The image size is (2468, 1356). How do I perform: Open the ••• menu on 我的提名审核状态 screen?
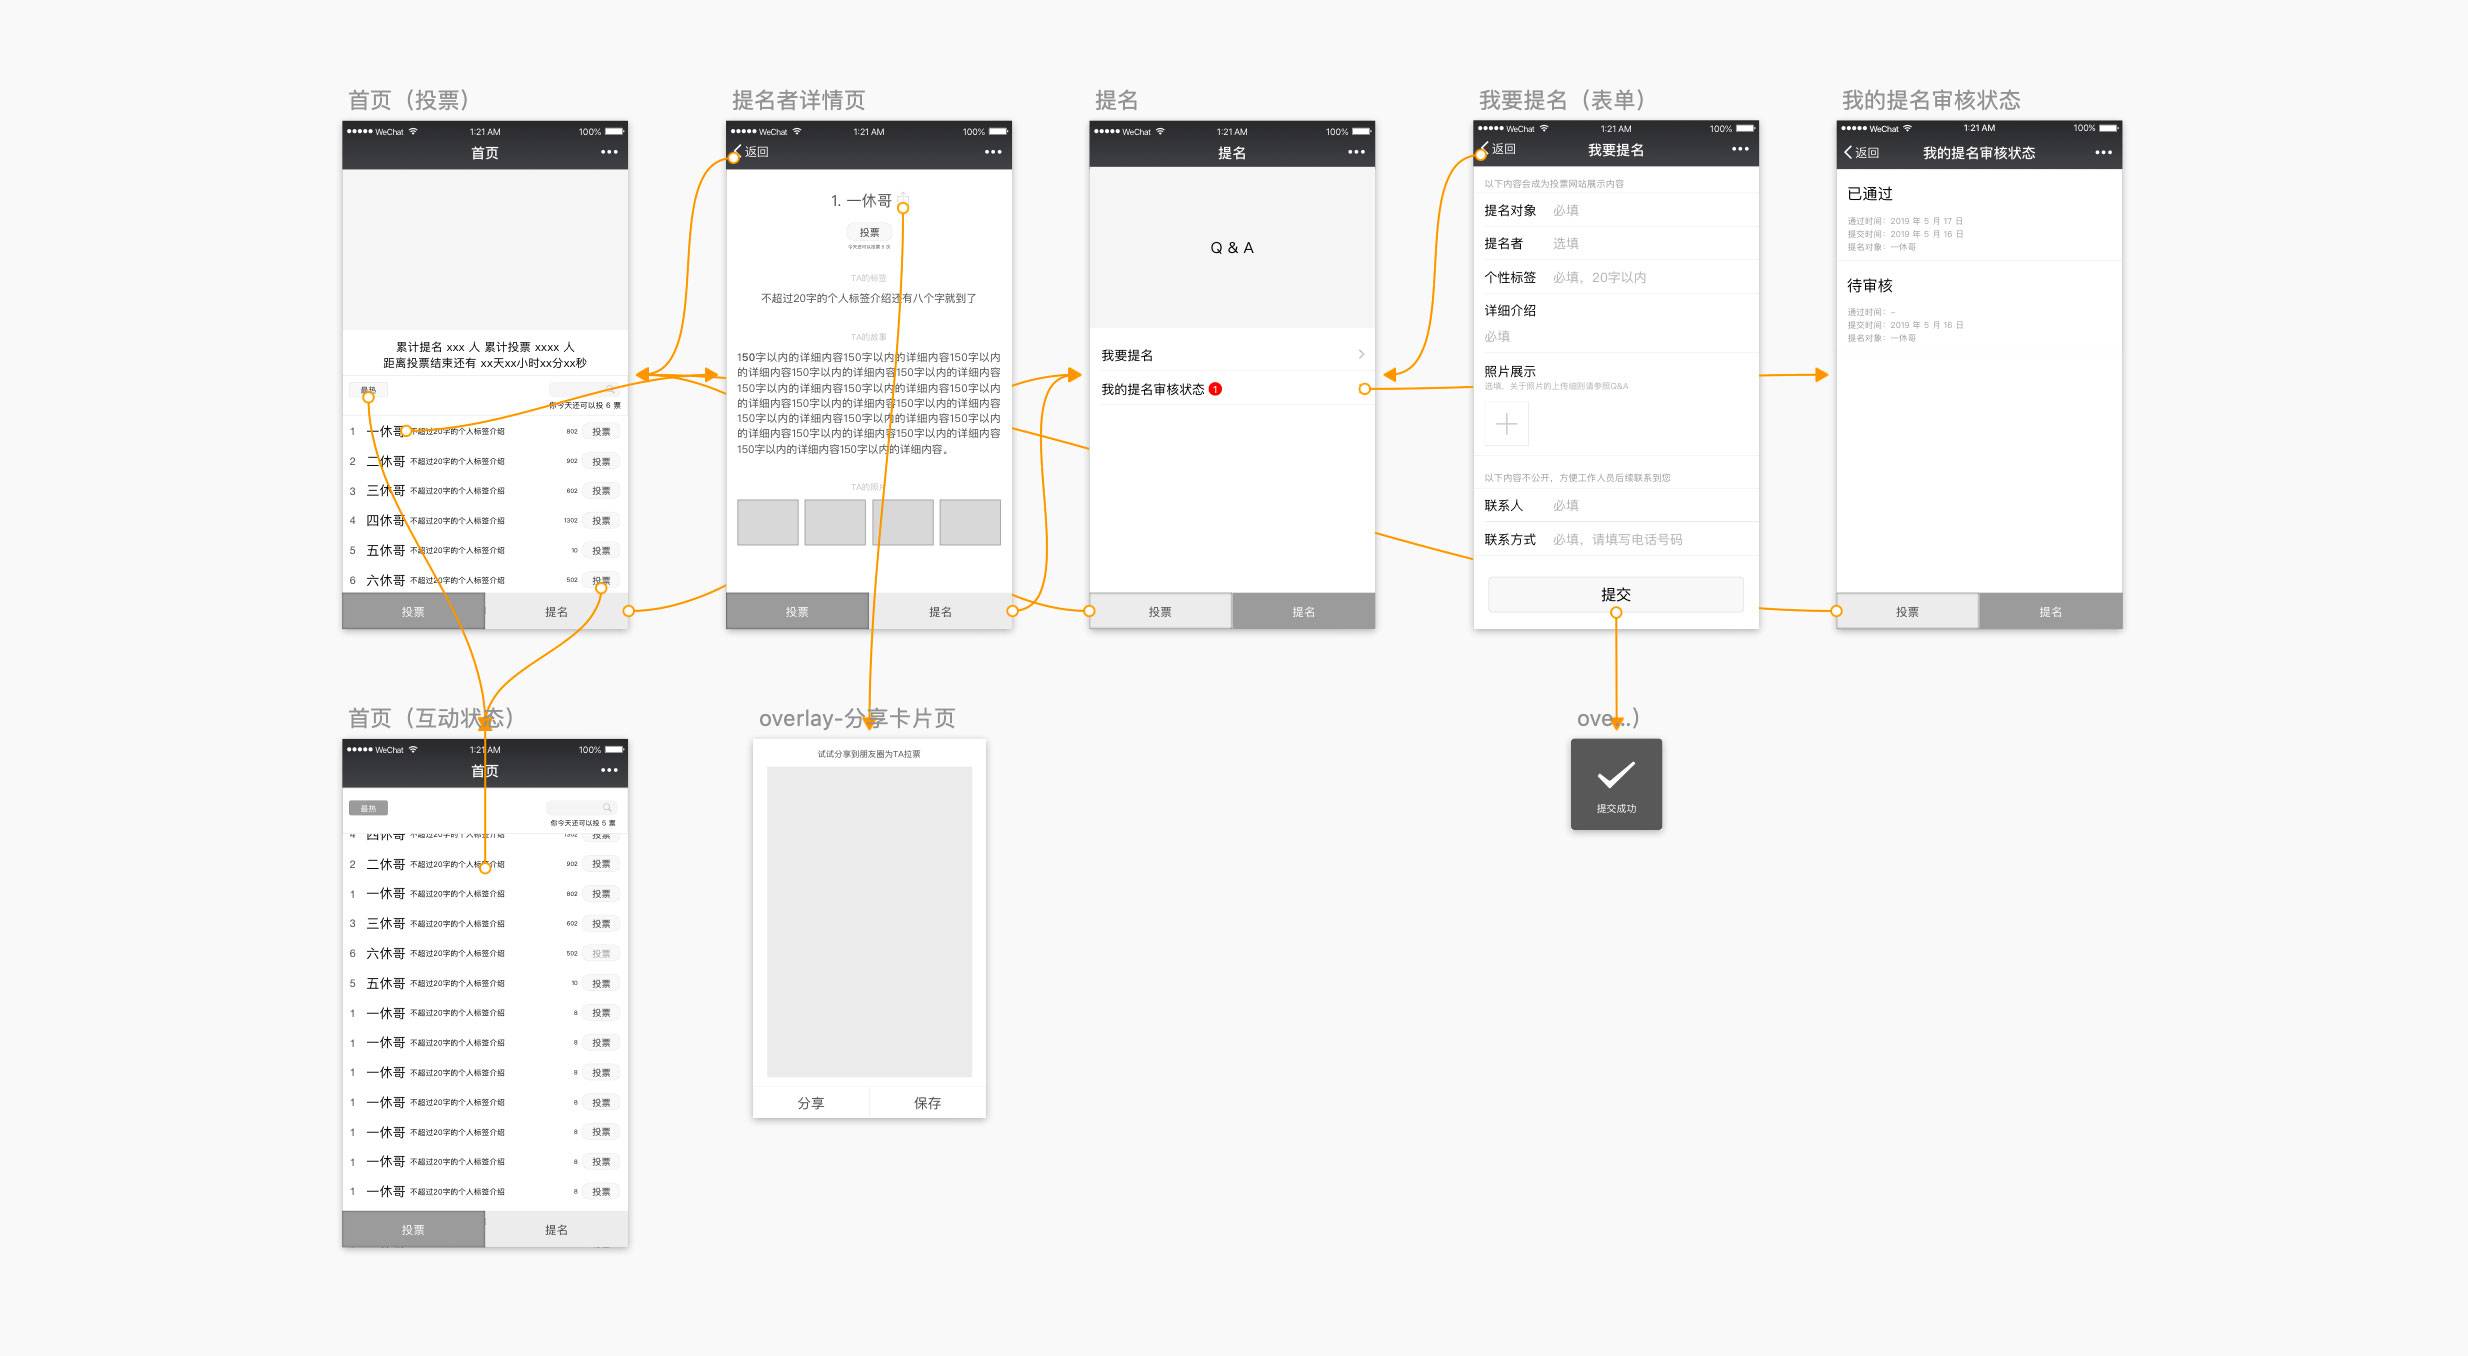click(2103, 152)
